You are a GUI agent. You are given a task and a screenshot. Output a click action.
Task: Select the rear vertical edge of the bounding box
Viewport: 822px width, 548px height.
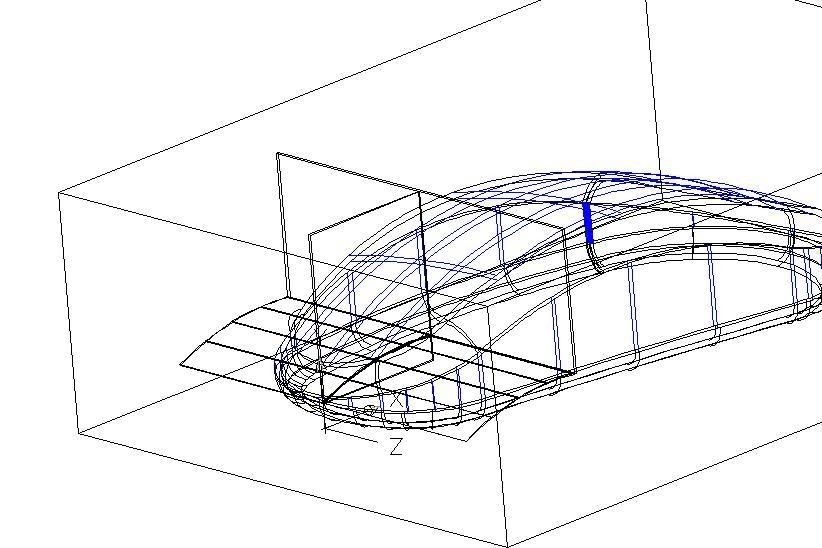pyautogui.click(x=652, y=90)
